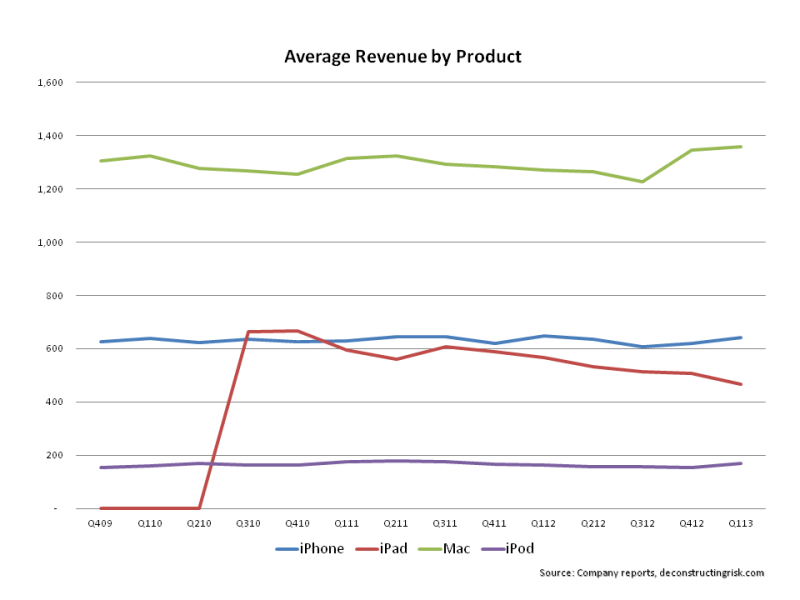Screen dimensions: 800x600
Task: Click the Q412 x-axis label
Action: pyautogui.click(x=691, y=523)
